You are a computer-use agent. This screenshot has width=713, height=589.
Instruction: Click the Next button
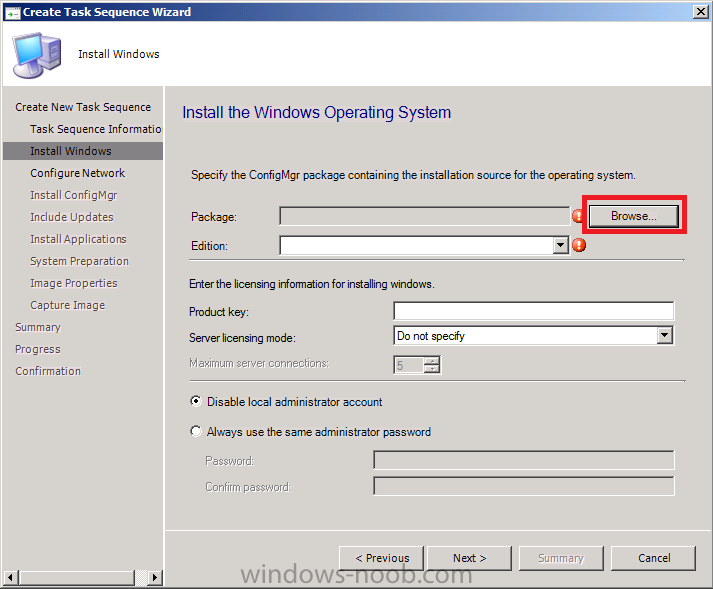point(469,558)
